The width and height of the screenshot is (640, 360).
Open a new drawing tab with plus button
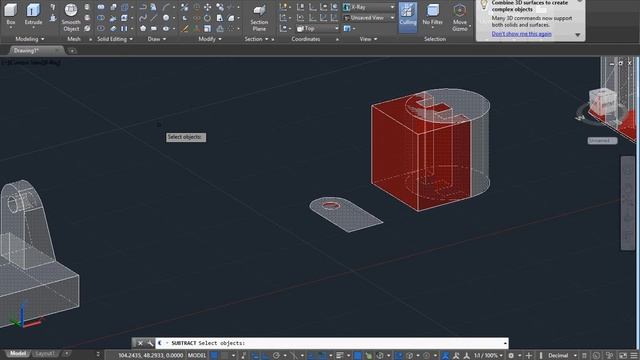[x=72, y=51]
